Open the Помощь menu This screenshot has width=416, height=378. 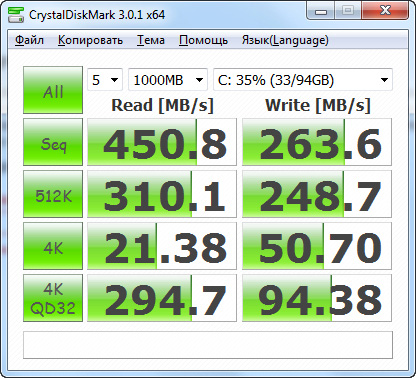click(x=203, y=40)
